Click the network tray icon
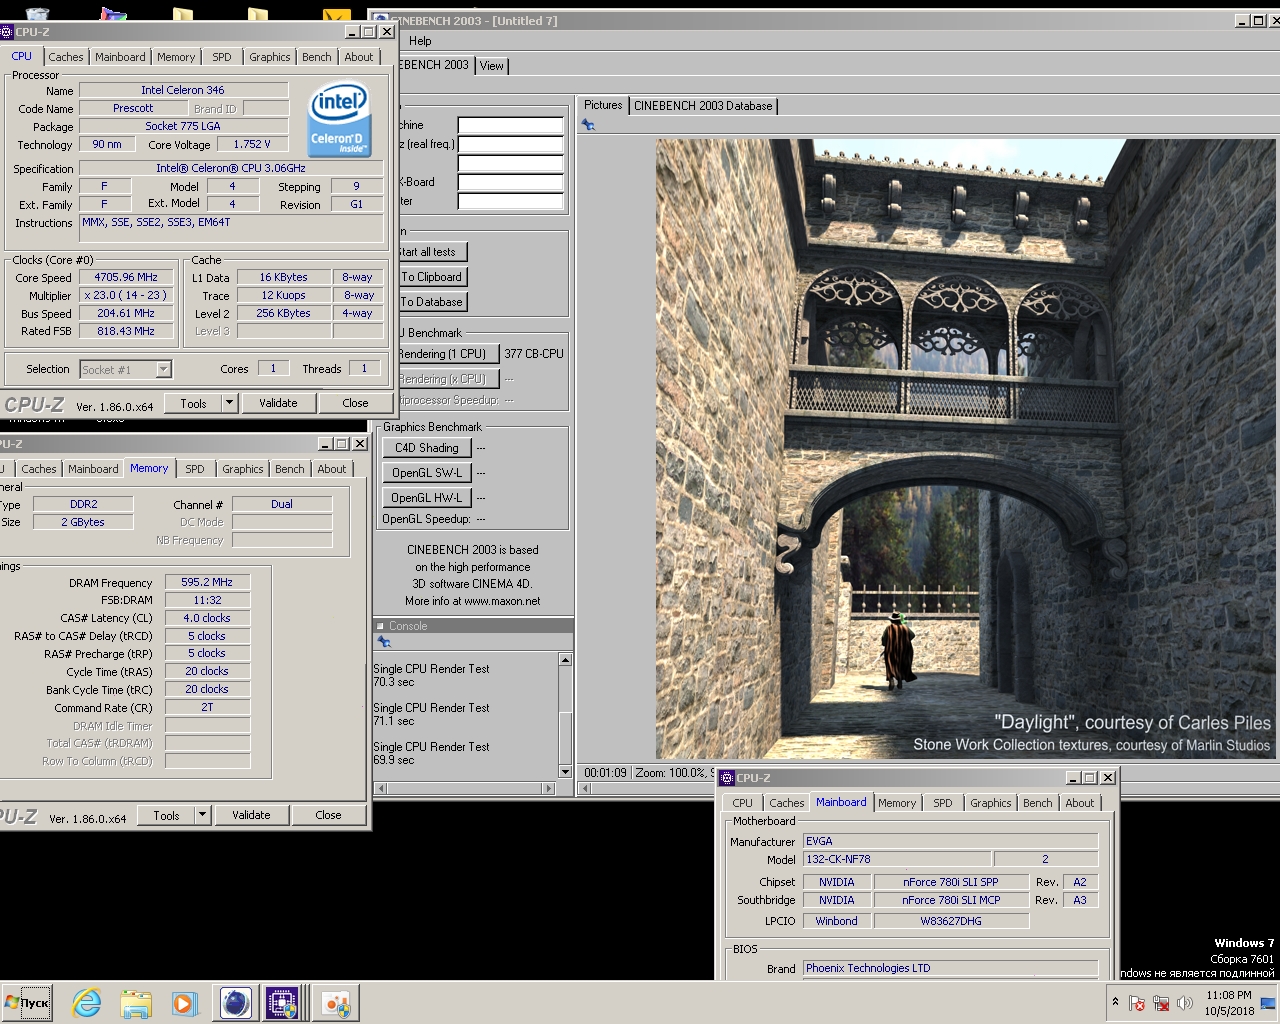 coord(1161,1003)
